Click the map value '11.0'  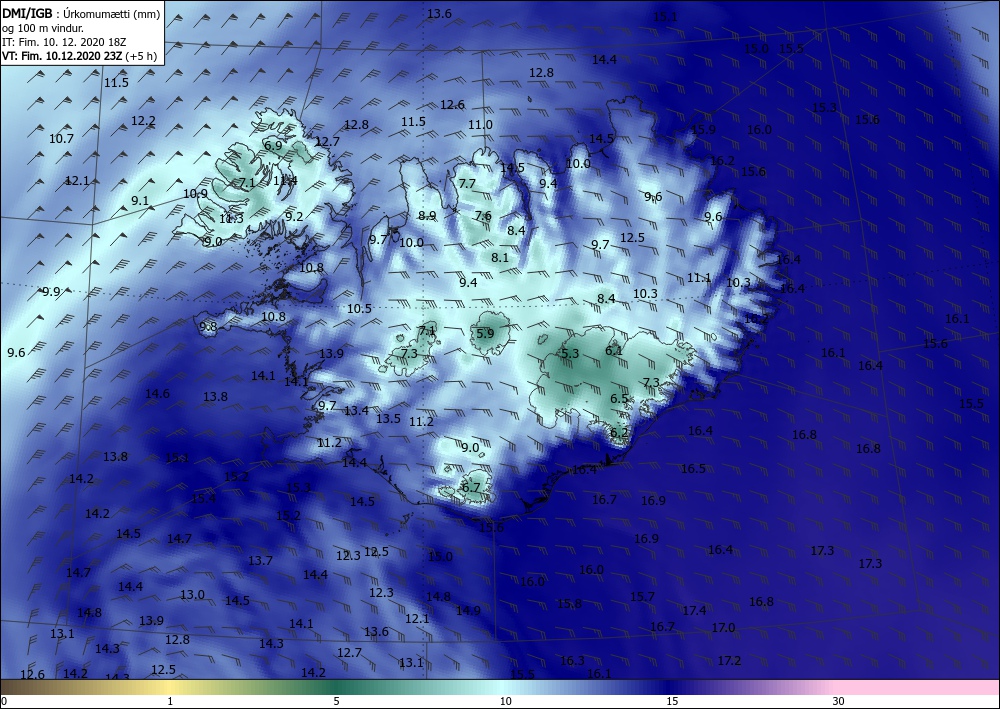click(x=480, y=125)
